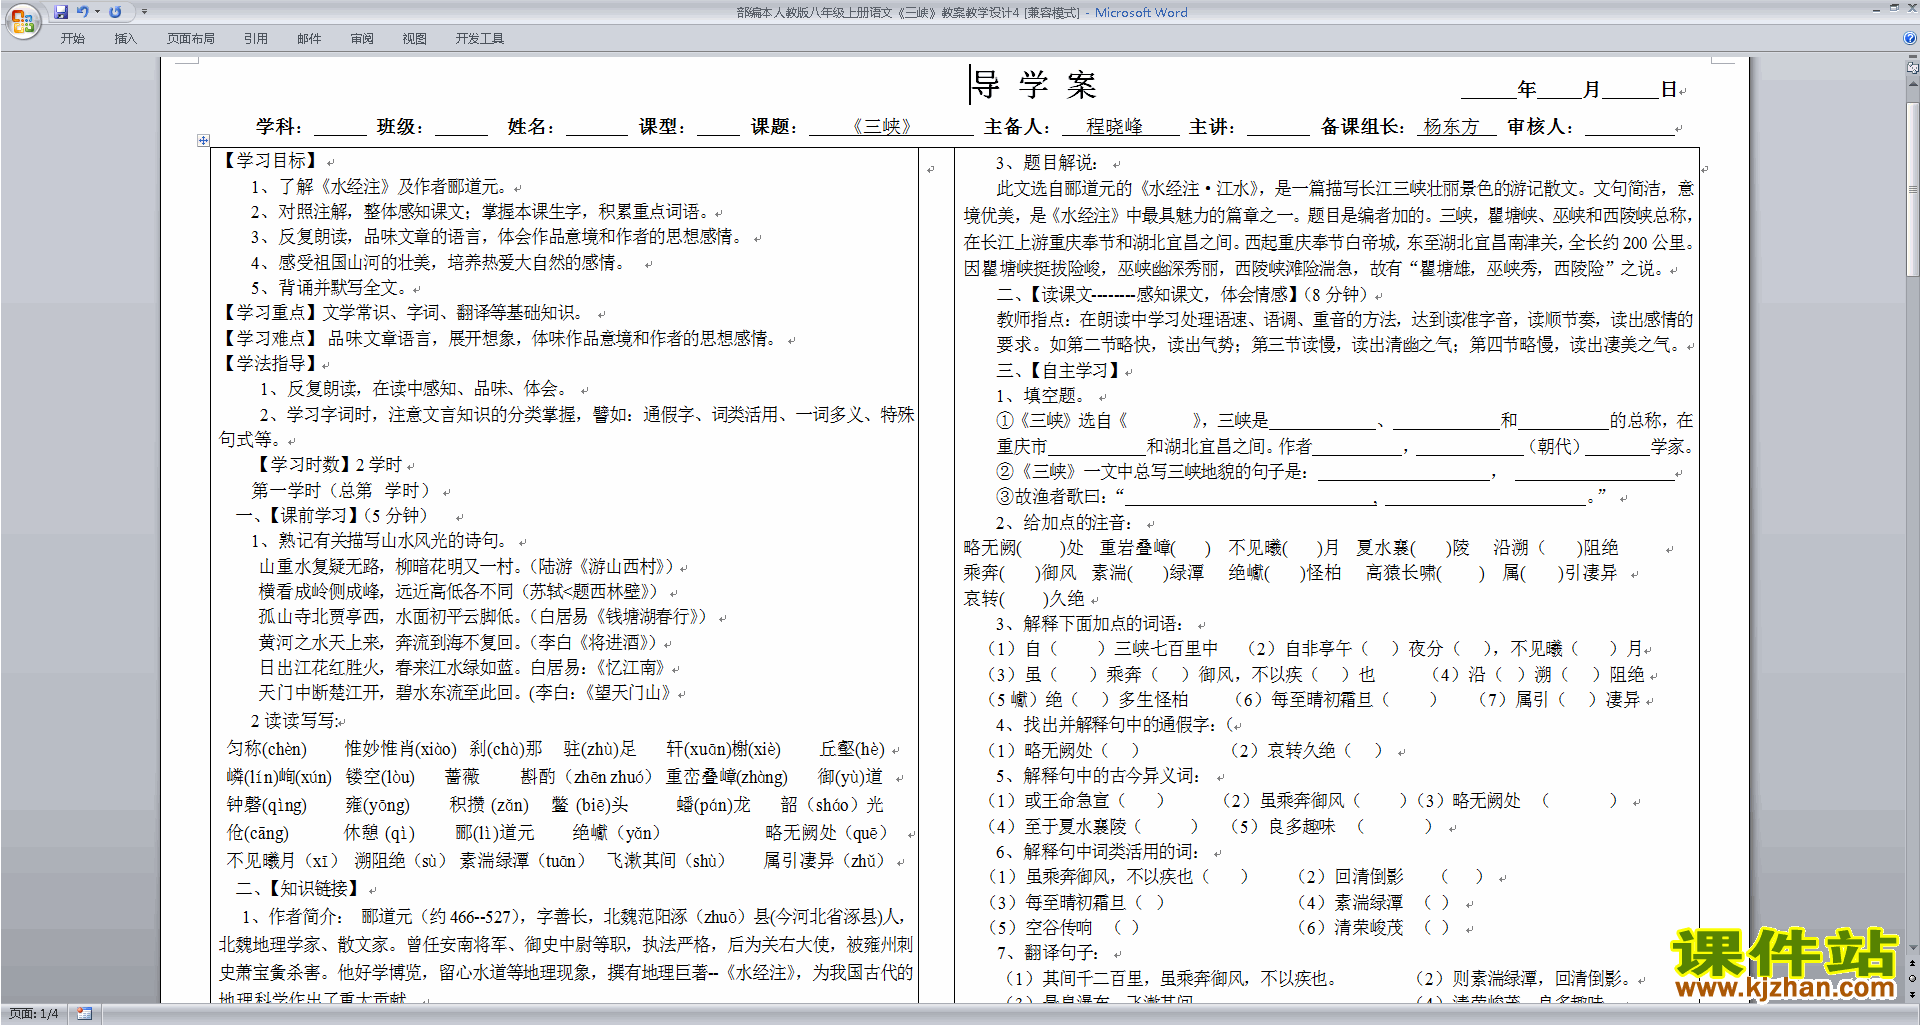
Task: Click the Previous Page double-arrow button
Action: click(x=1913, y=963)
